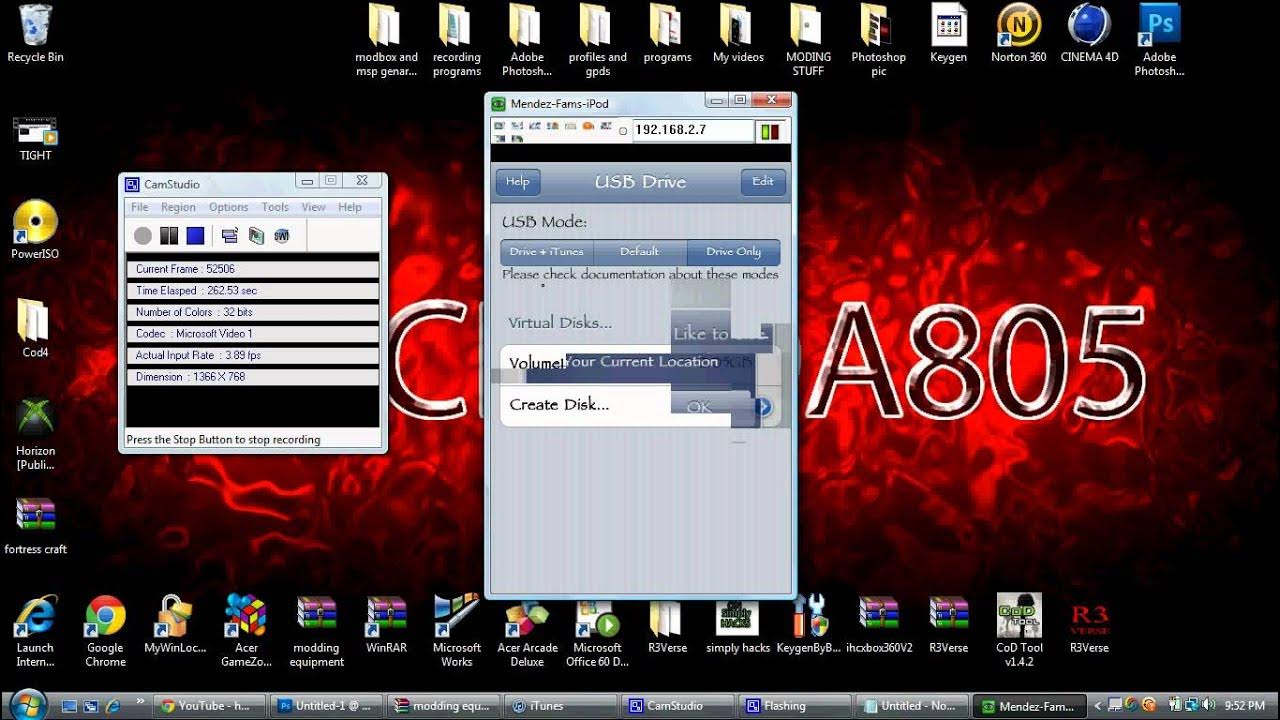Image resolution: width=1280 pixels, height=720 pixels.
Task: Switch to Untitled Notepad taskbar item
Action: [x=912, y=706]
